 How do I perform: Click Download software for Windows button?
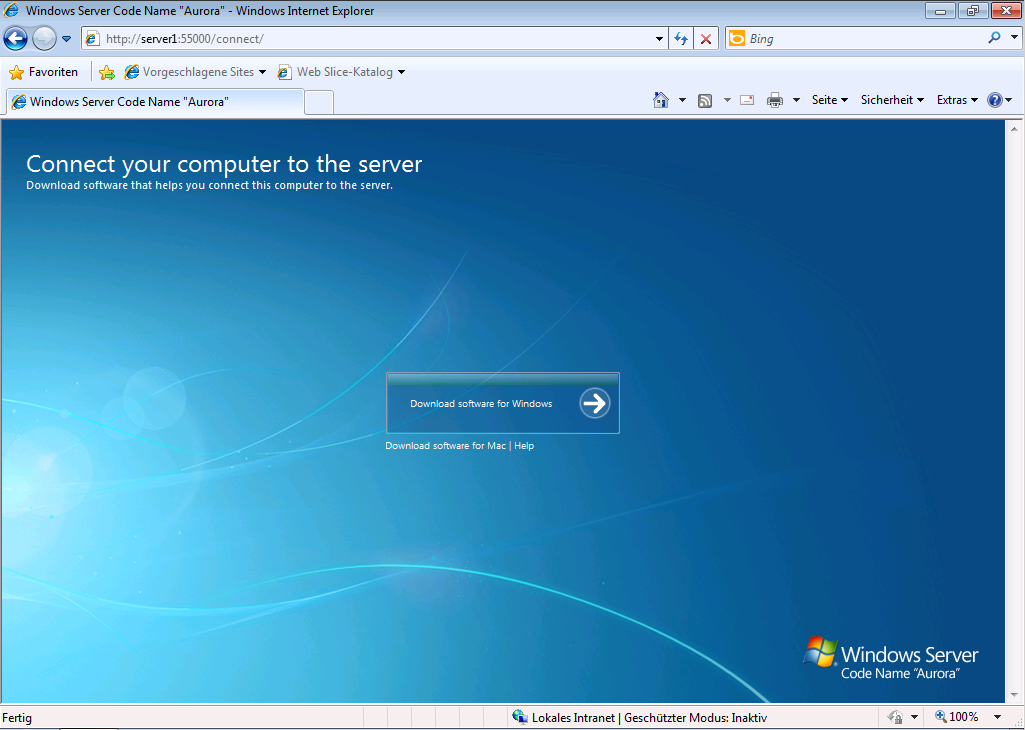[502, 403]
